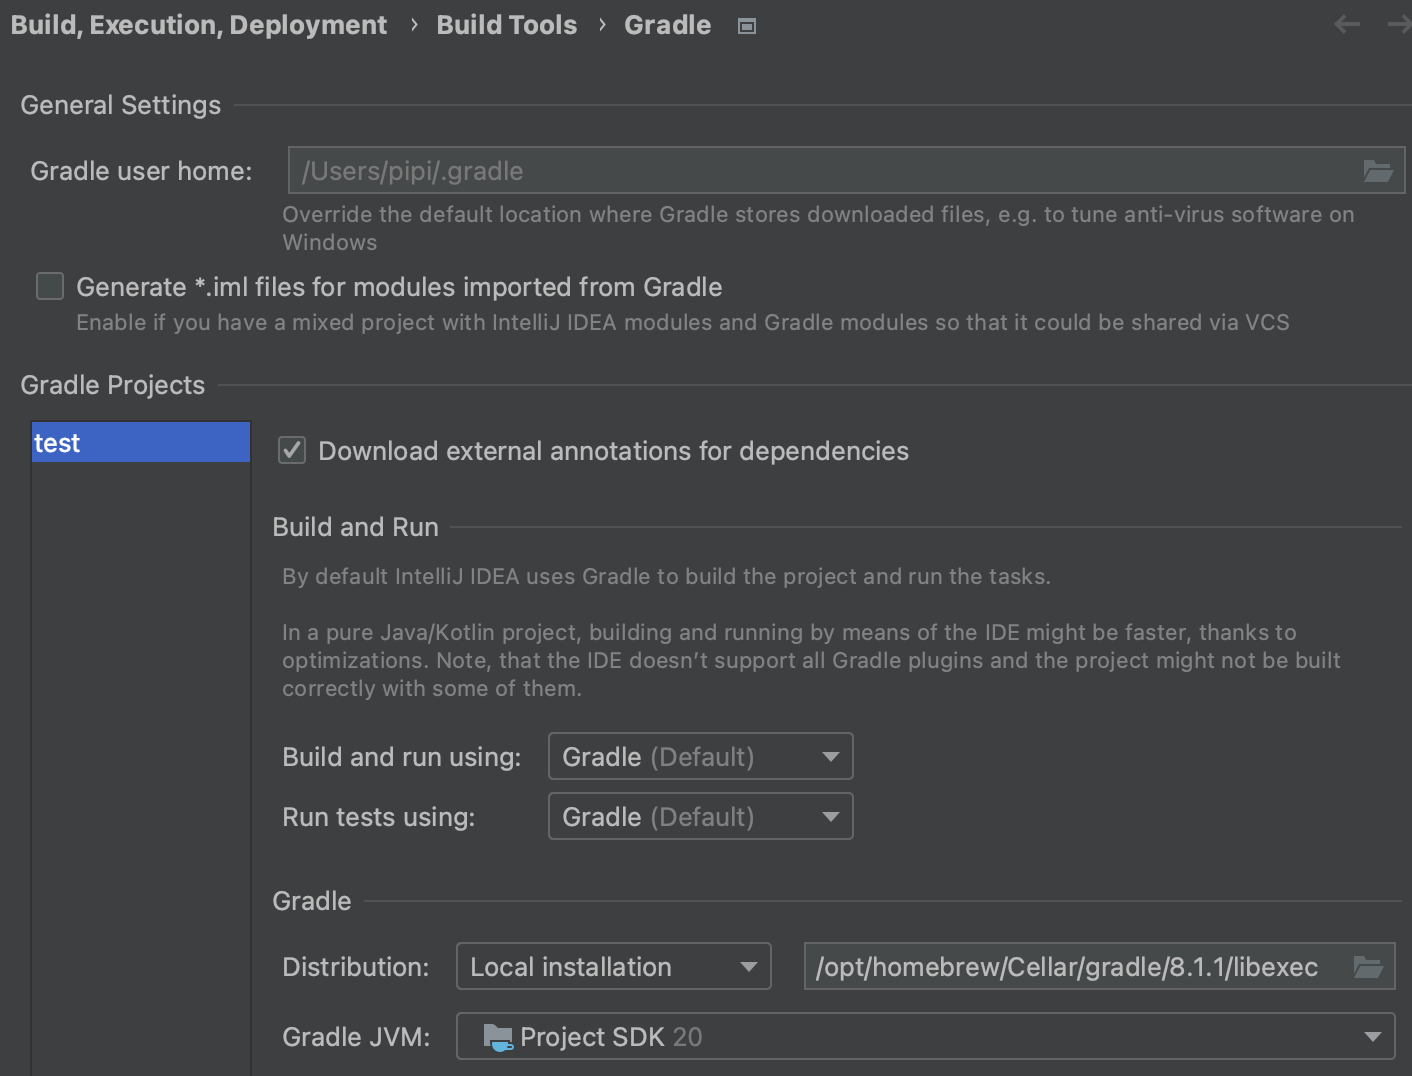Click the back navigation arrow

pos(1346,25)
